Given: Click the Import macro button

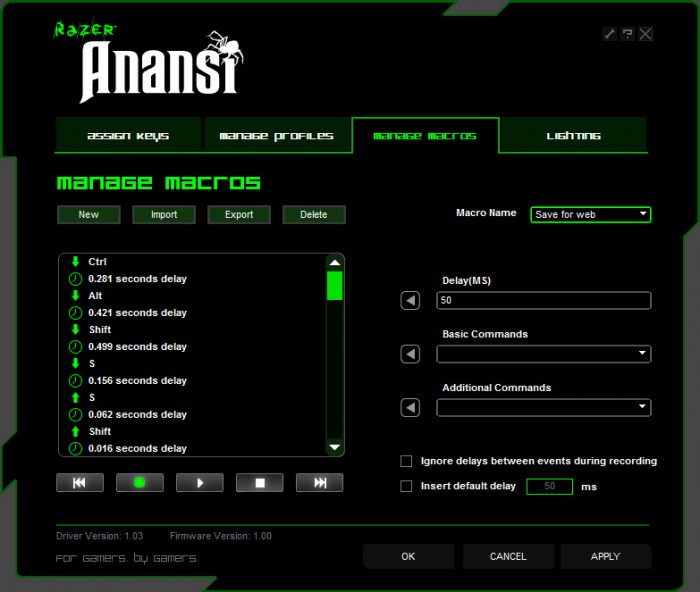Looking at the screenshot, I should [164, 214].
